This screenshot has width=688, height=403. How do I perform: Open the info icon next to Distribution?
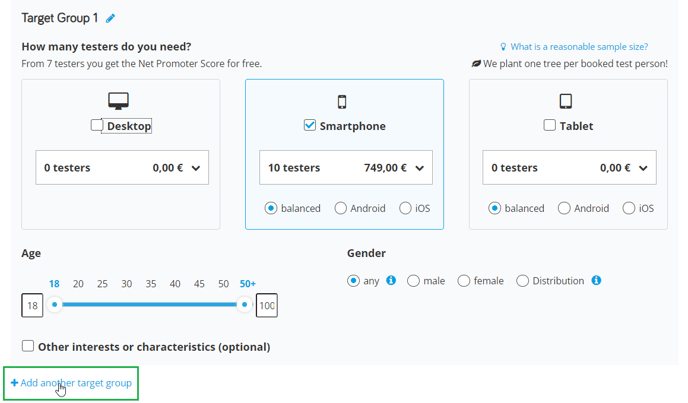596,280
